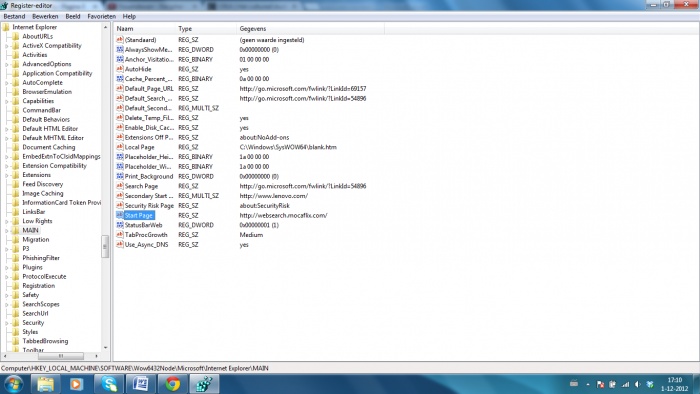
Task: Expand the AutoComplete key
Action: (x=7, y=83)
